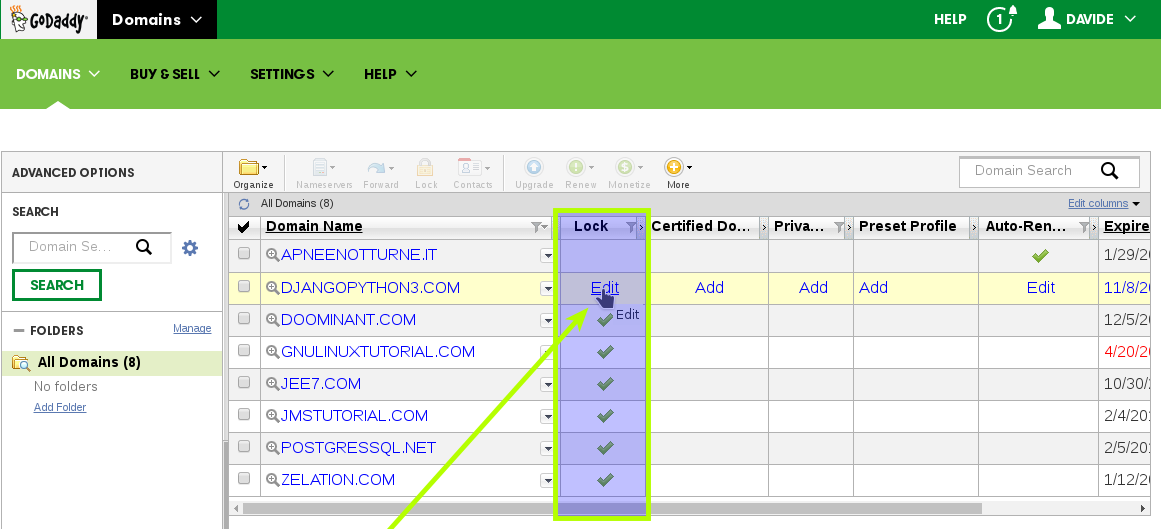Open the DAVIDE account dropdown

(x=1087, y=19)
